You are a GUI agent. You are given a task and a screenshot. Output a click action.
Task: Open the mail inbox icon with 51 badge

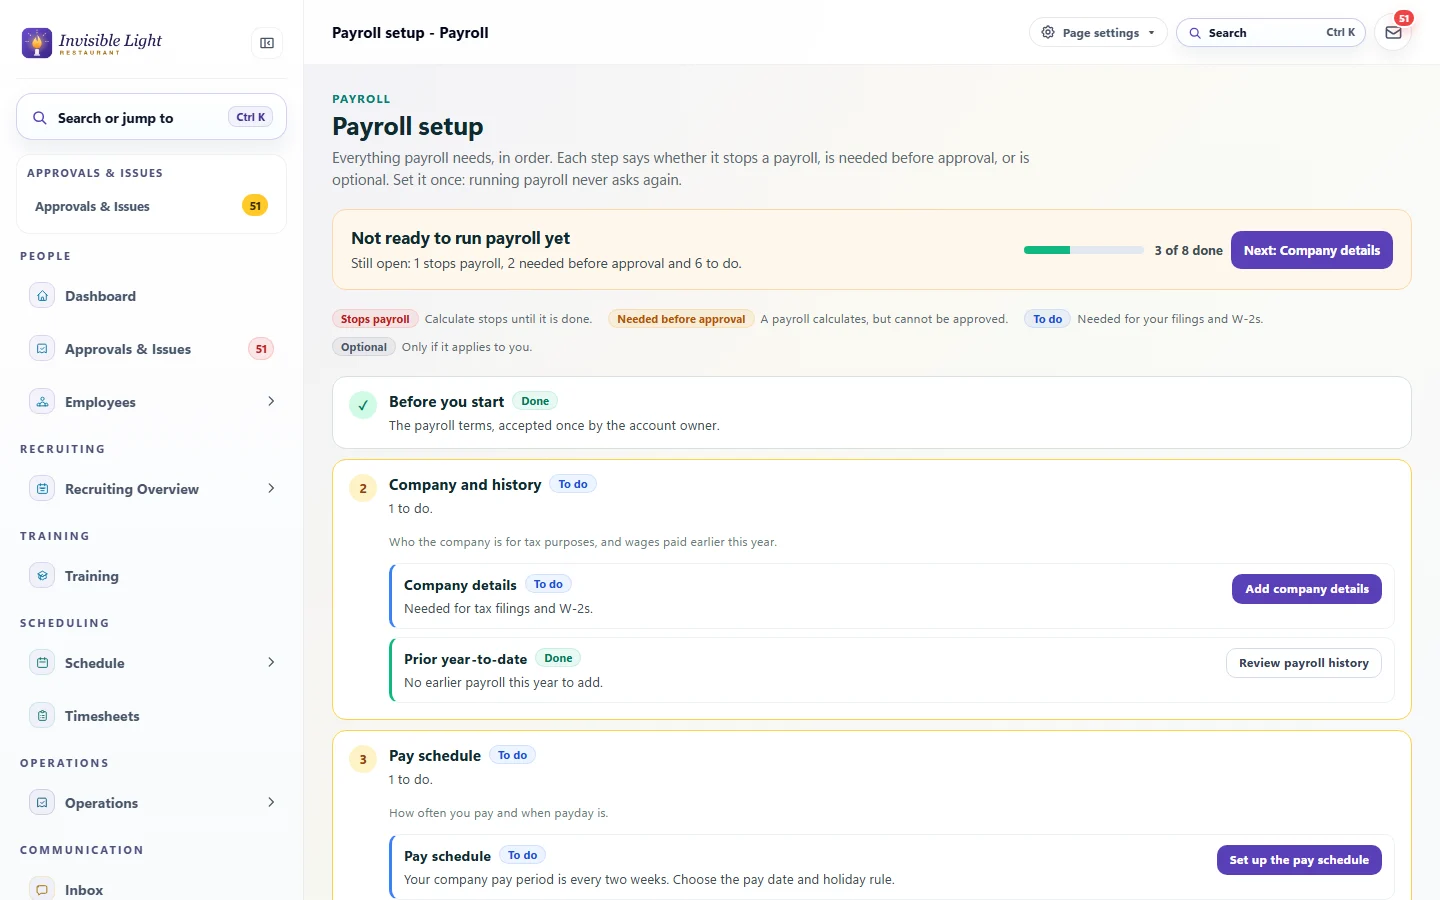[1393, 33]
